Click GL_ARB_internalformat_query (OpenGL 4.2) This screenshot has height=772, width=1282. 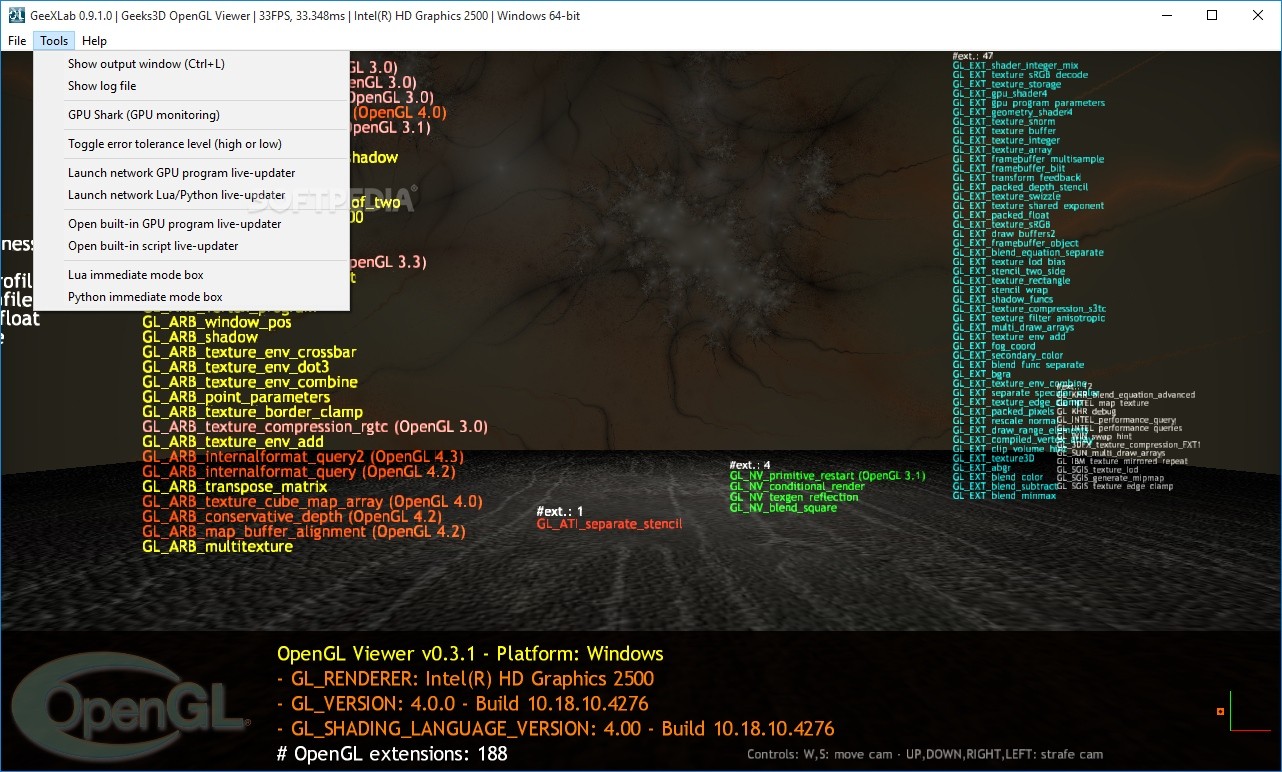click(x=299, y=472)
